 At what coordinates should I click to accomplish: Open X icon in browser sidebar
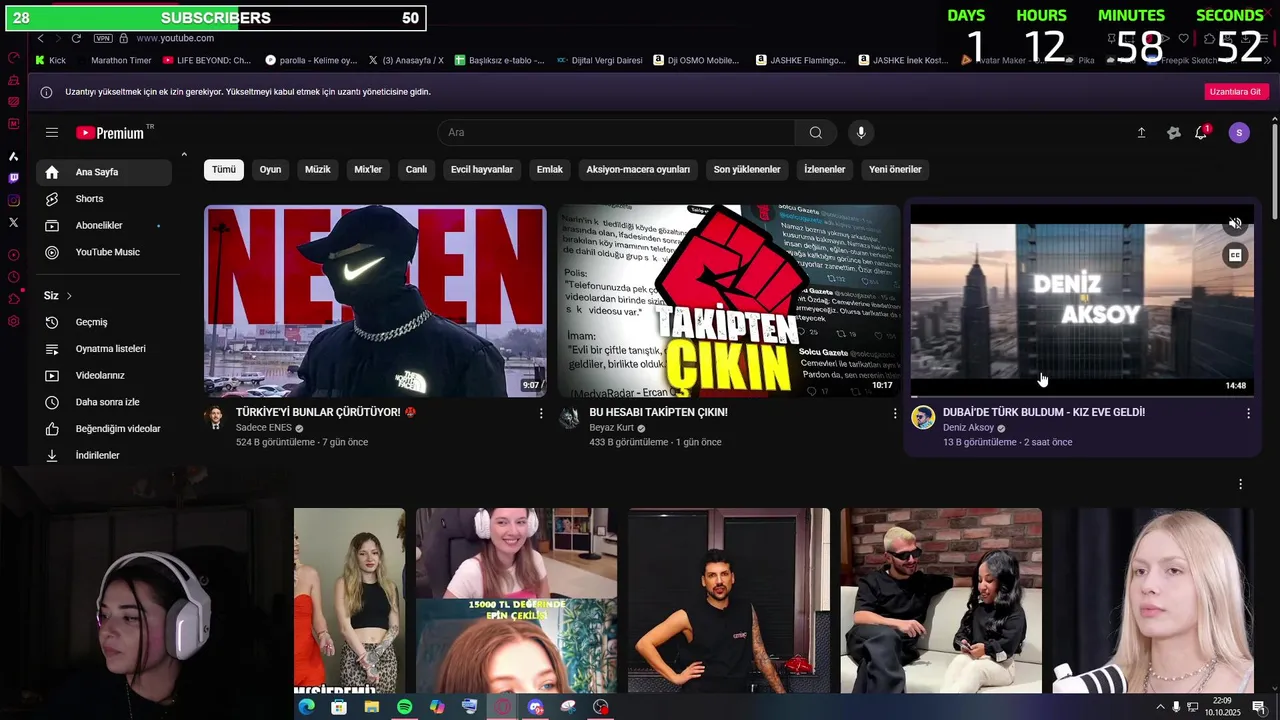(x=13, y=222)
